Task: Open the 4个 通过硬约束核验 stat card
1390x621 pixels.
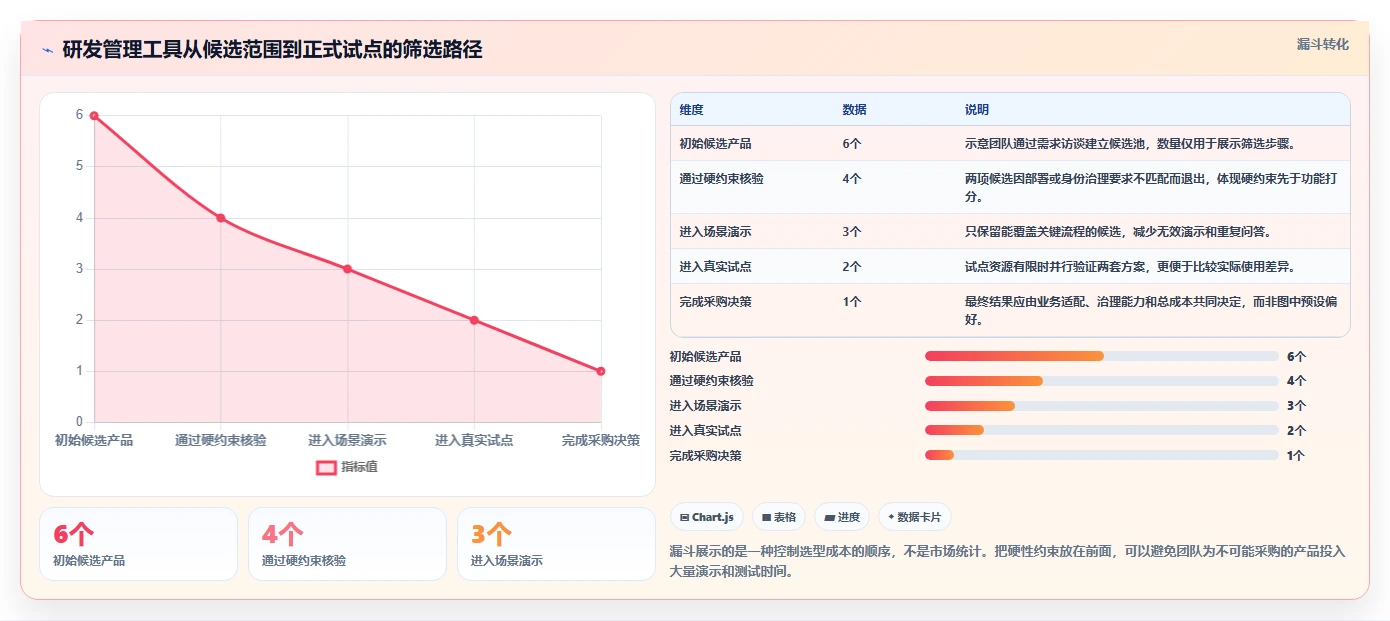Action: pos(347,544)
